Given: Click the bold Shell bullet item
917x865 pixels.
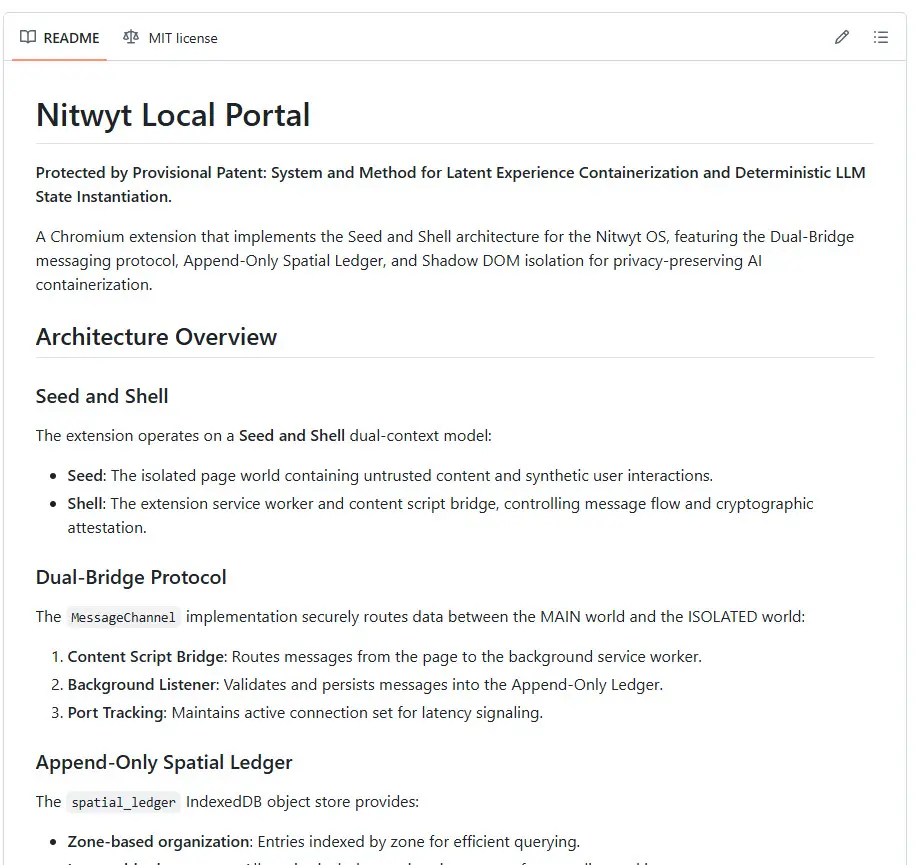Looking at the screenshot, I should 440,516.
